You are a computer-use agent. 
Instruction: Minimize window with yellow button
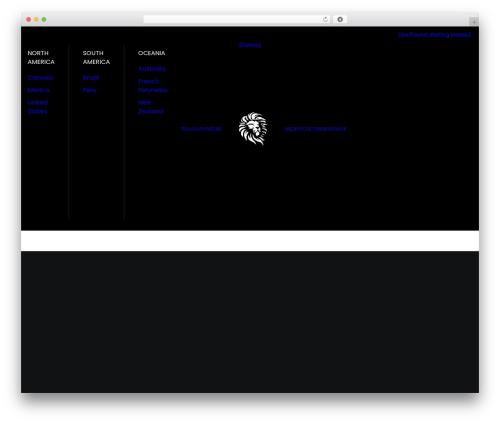[x=36, y=19]
